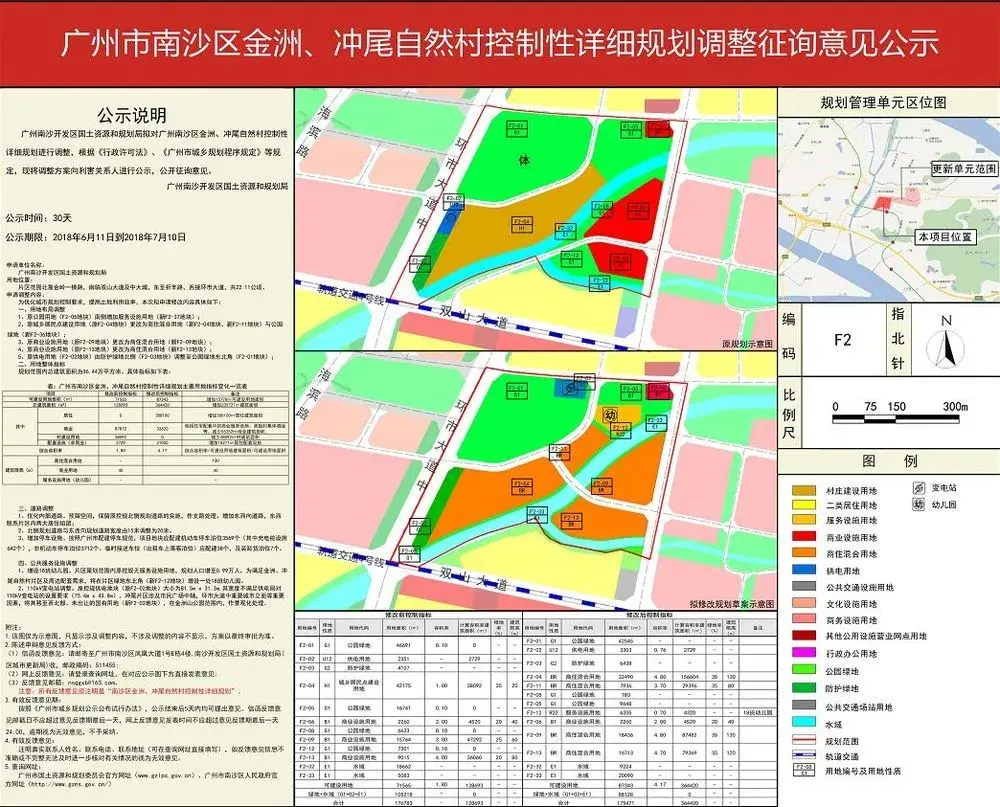Click the 体 label on the original plan map
This screenshot has height=807, width=1000.
(x=524, y=161)
